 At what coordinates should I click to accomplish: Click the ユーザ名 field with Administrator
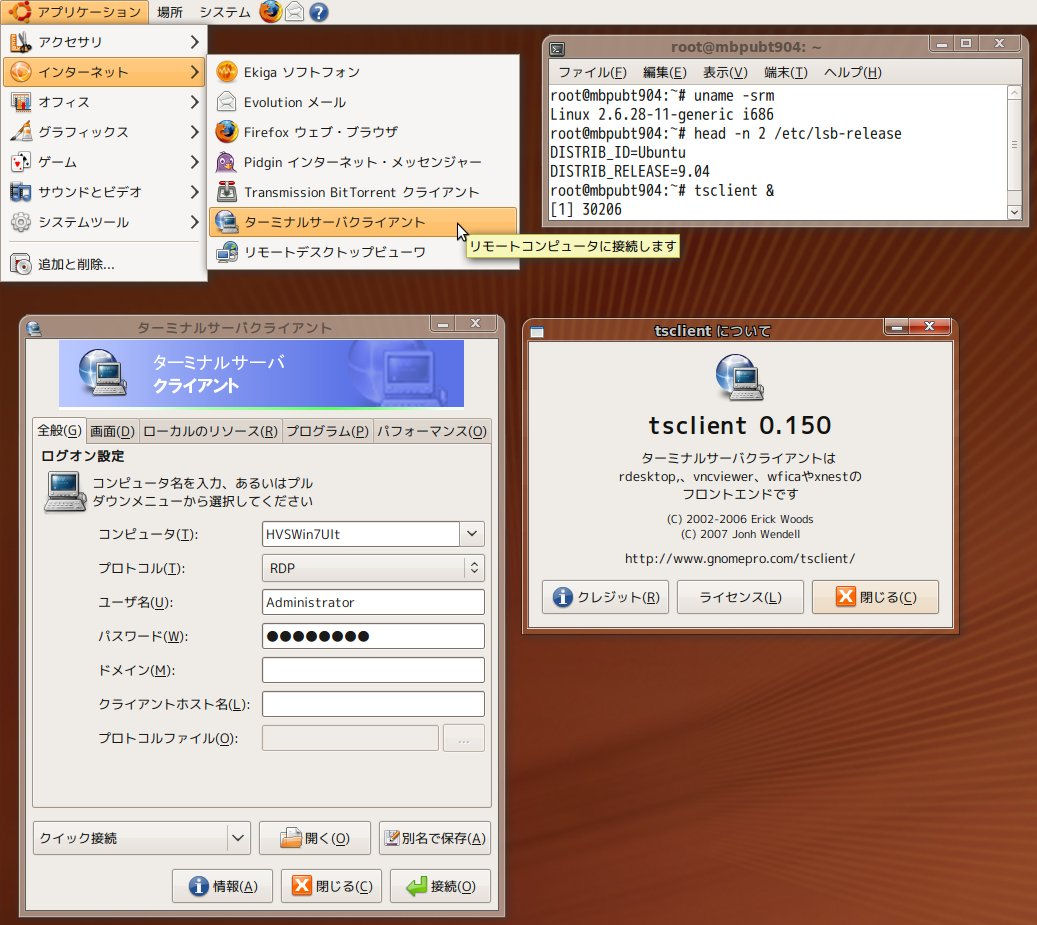click(373, 602)
